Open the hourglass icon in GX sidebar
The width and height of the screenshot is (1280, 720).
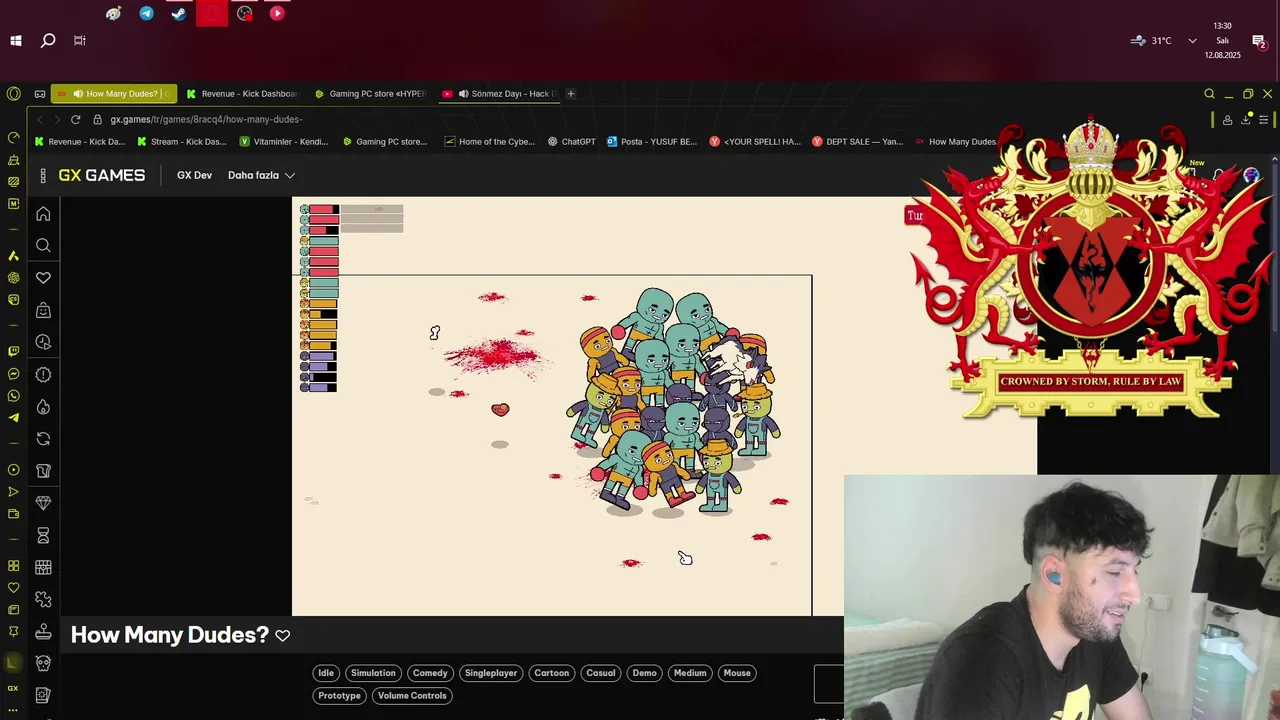pyautogui.click(x=43, y=535)
